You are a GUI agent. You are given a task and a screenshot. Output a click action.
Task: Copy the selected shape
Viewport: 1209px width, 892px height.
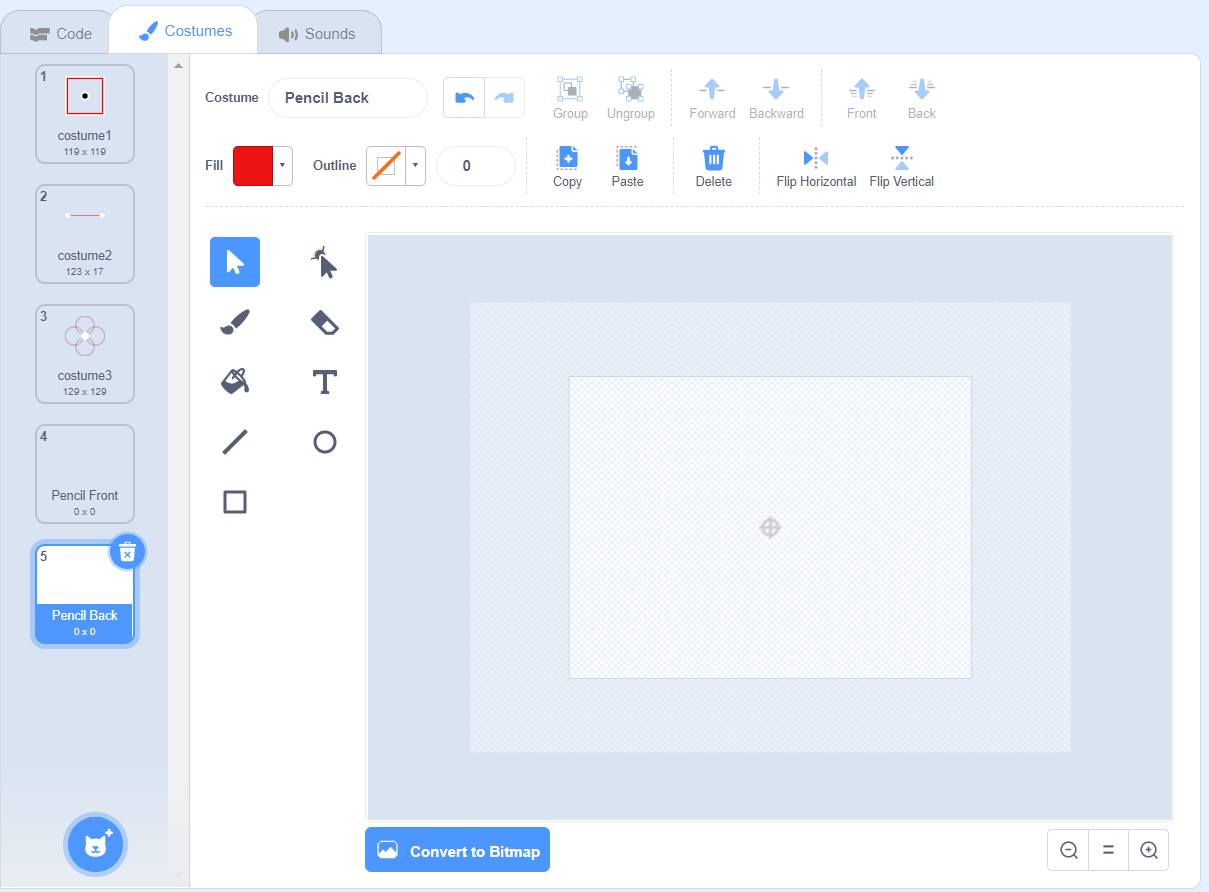567,166
